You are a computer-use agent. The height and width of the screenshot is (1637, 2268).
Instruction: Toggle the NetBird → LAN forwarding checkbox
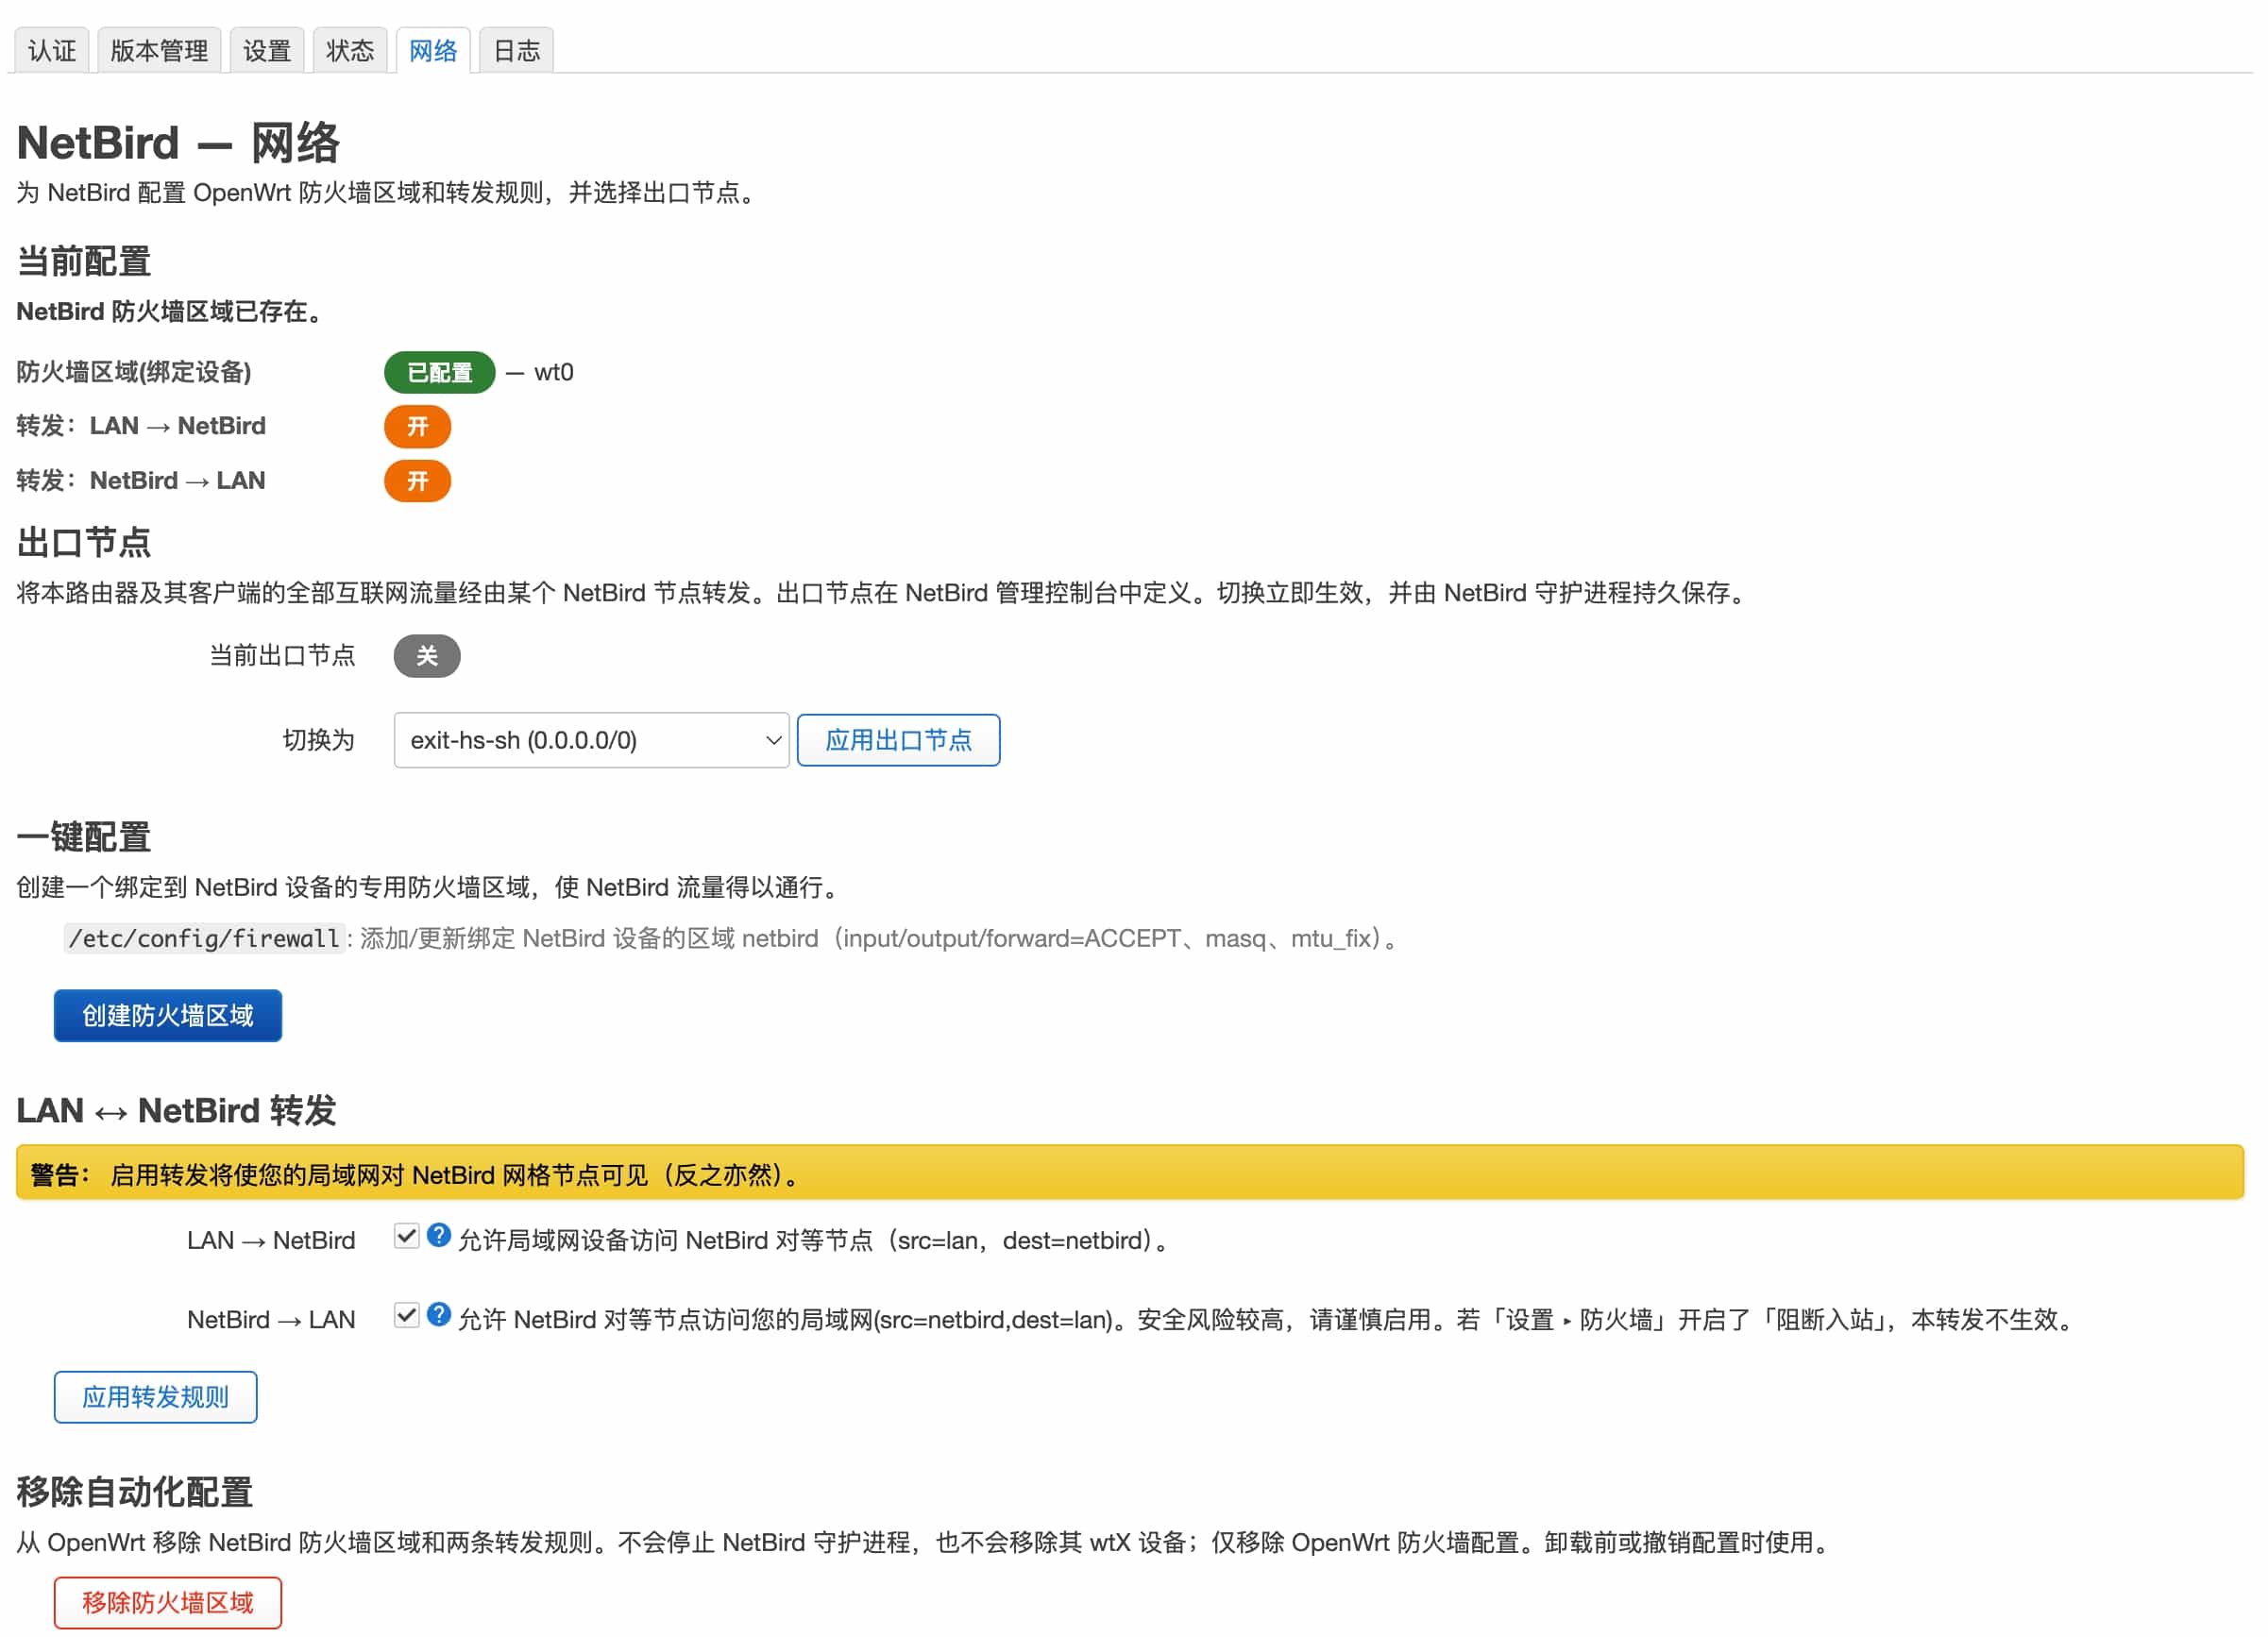point(406,1315)
